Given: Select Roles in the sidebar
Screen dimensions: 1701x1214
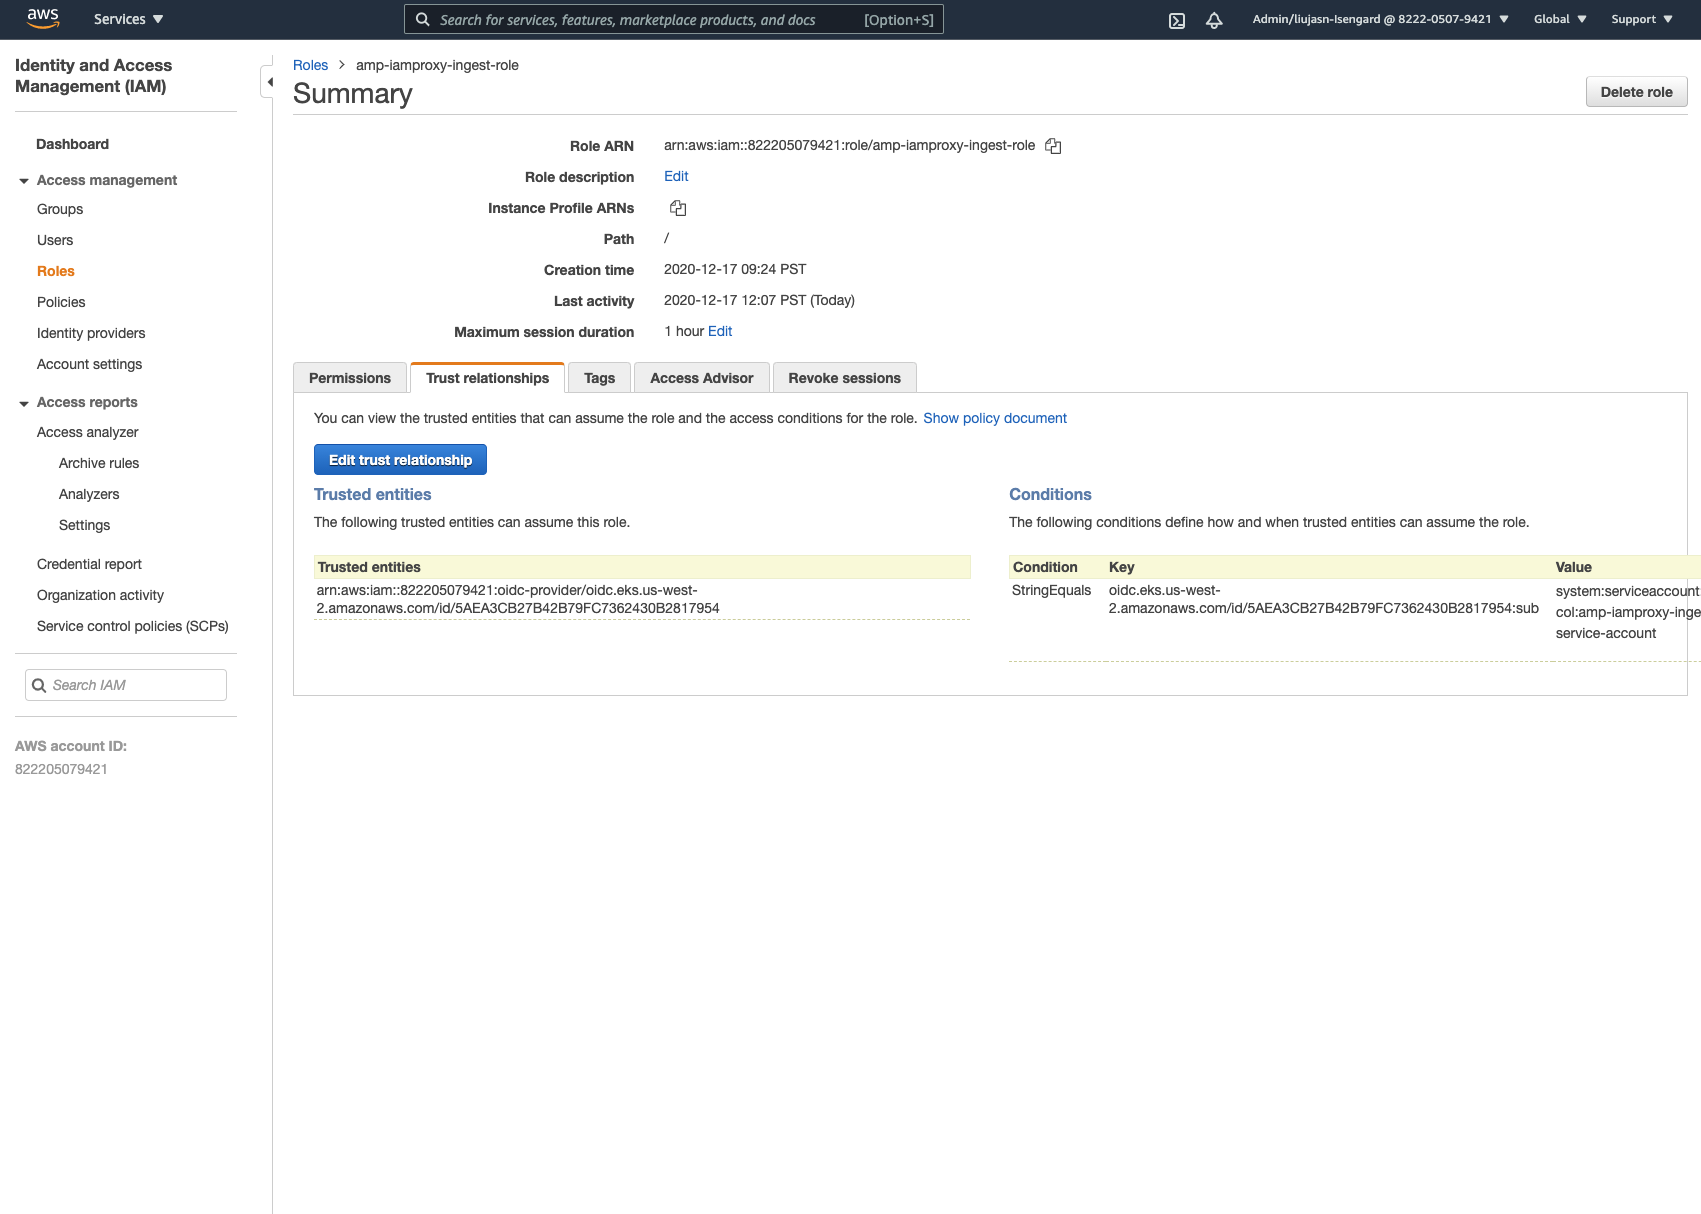Looking at the screenshot, I should 56,271.
